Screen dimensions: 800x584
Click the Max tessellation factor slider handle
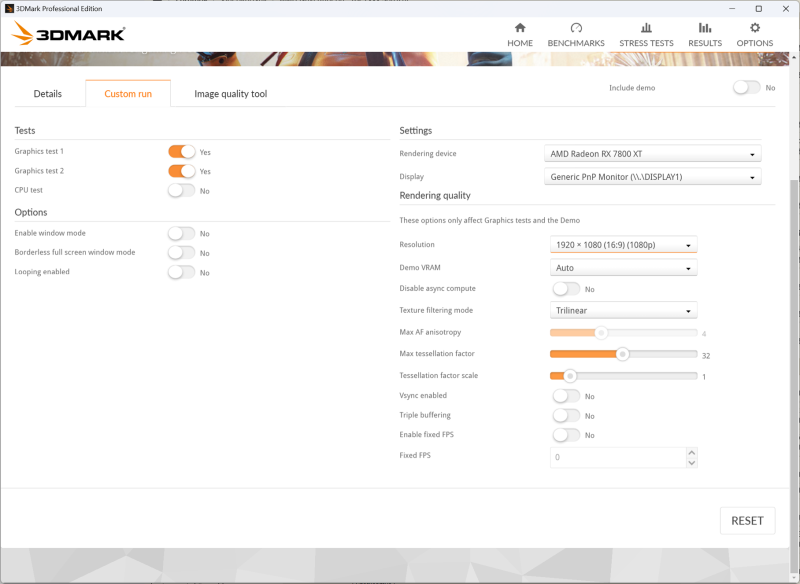(622, 354)
